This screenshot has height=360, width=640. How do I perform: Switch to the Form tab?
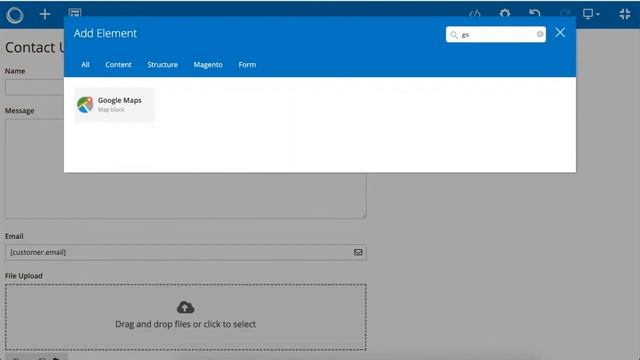click(247, 64)
